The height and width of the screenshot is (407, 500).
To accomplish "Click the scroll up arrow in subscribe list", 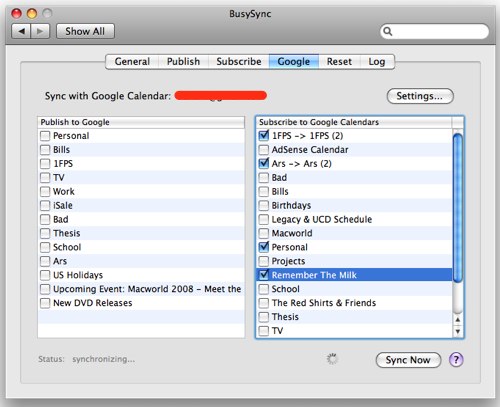I will (458, 319).
